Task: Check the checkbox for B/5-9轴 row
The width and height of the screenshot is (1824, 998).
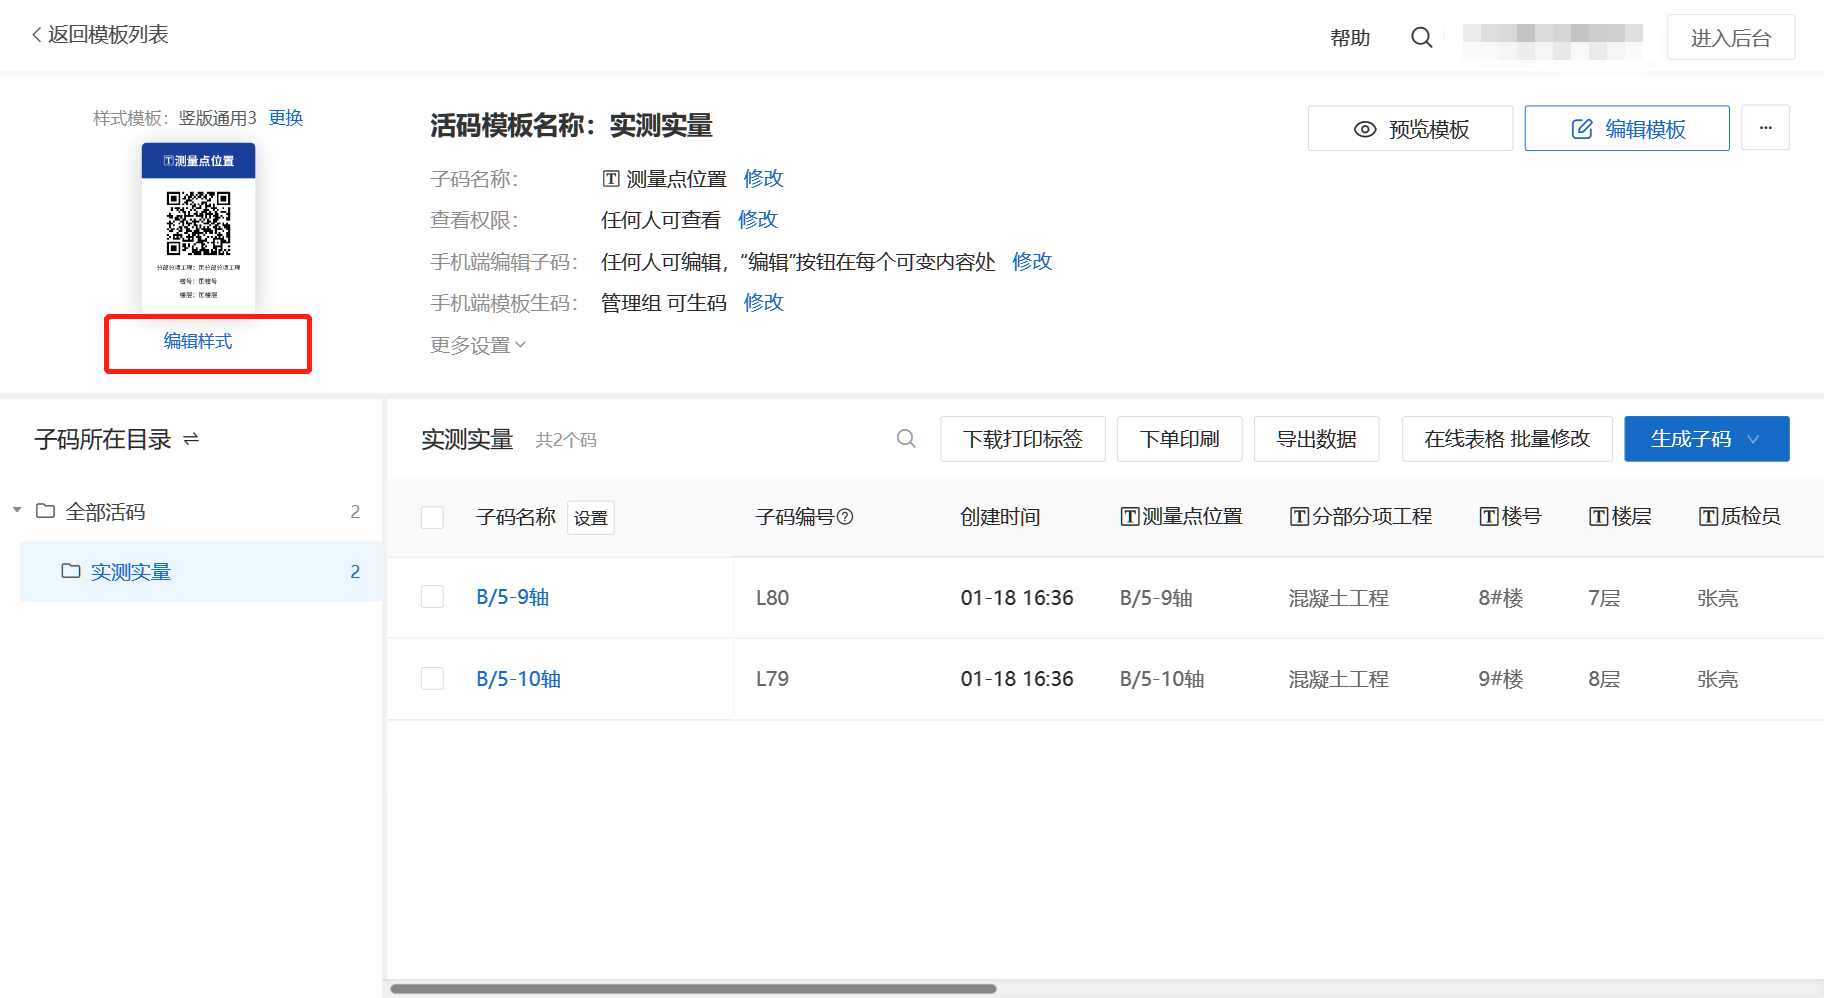Action: [x=432, y=596]
